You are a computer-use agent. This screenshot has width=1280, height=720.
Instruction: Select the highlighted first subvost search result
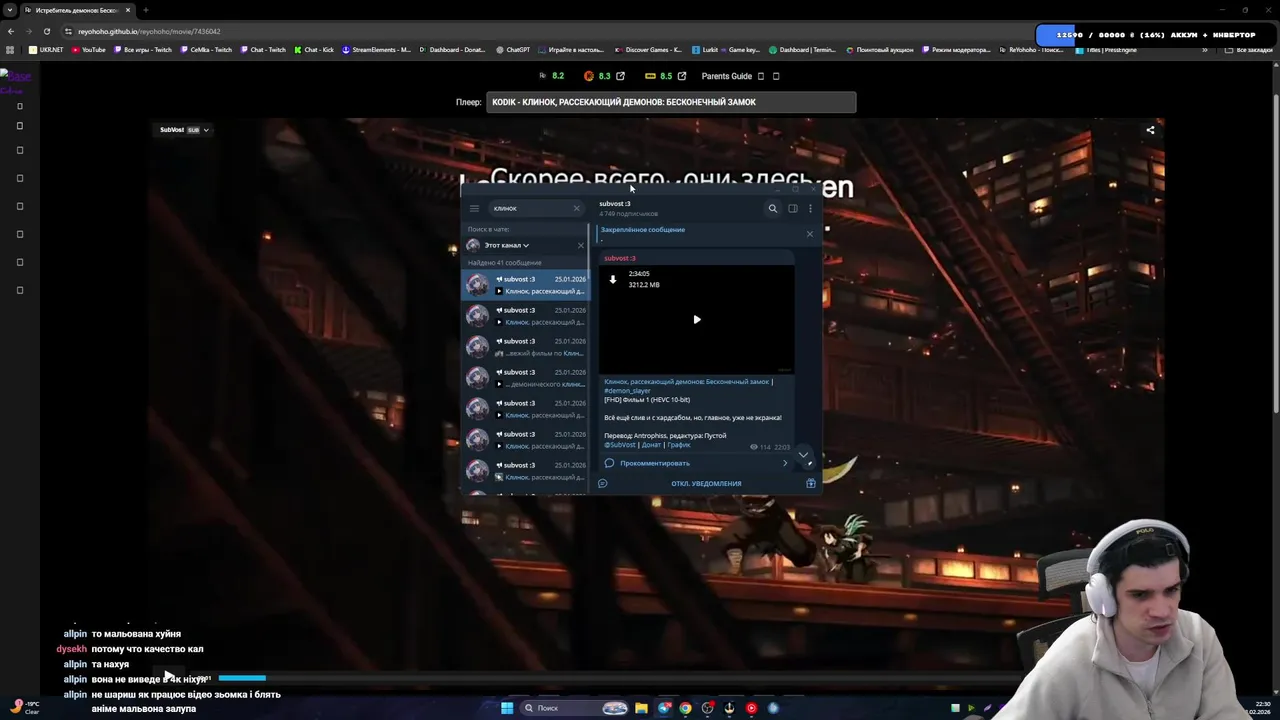[x=525, y=285]
